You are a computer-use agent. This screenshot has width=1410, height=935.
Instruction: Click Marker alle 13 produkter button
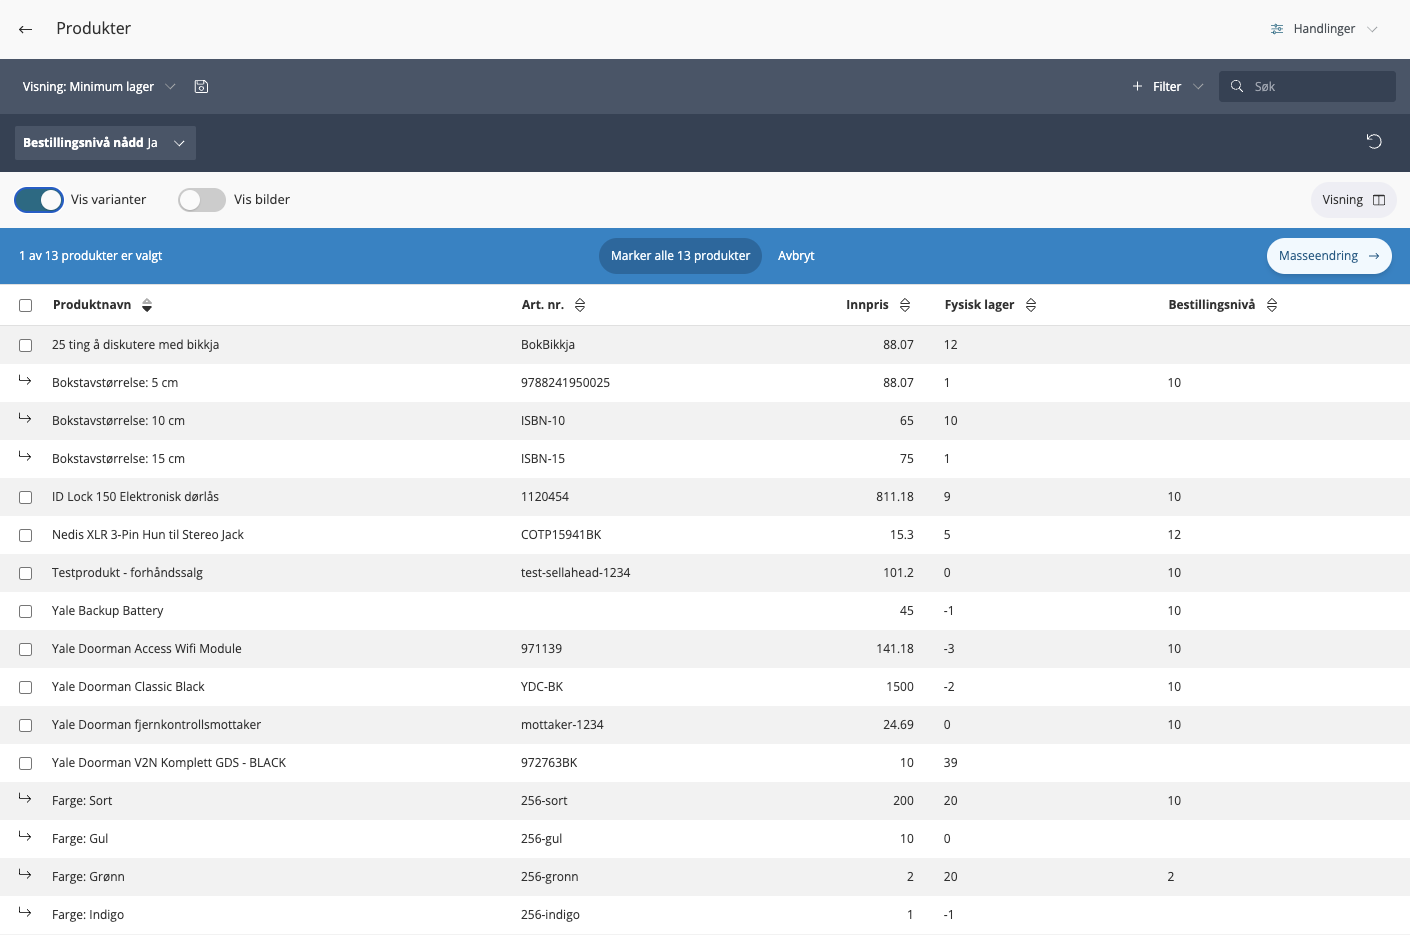point(680,256)
